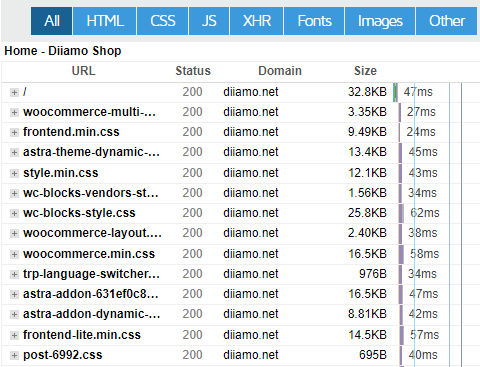The width and height of the screenshot is (480, 367).
Task: Select the 27ms timing of woocommerce-multi
Action: (x=421, y=112)
